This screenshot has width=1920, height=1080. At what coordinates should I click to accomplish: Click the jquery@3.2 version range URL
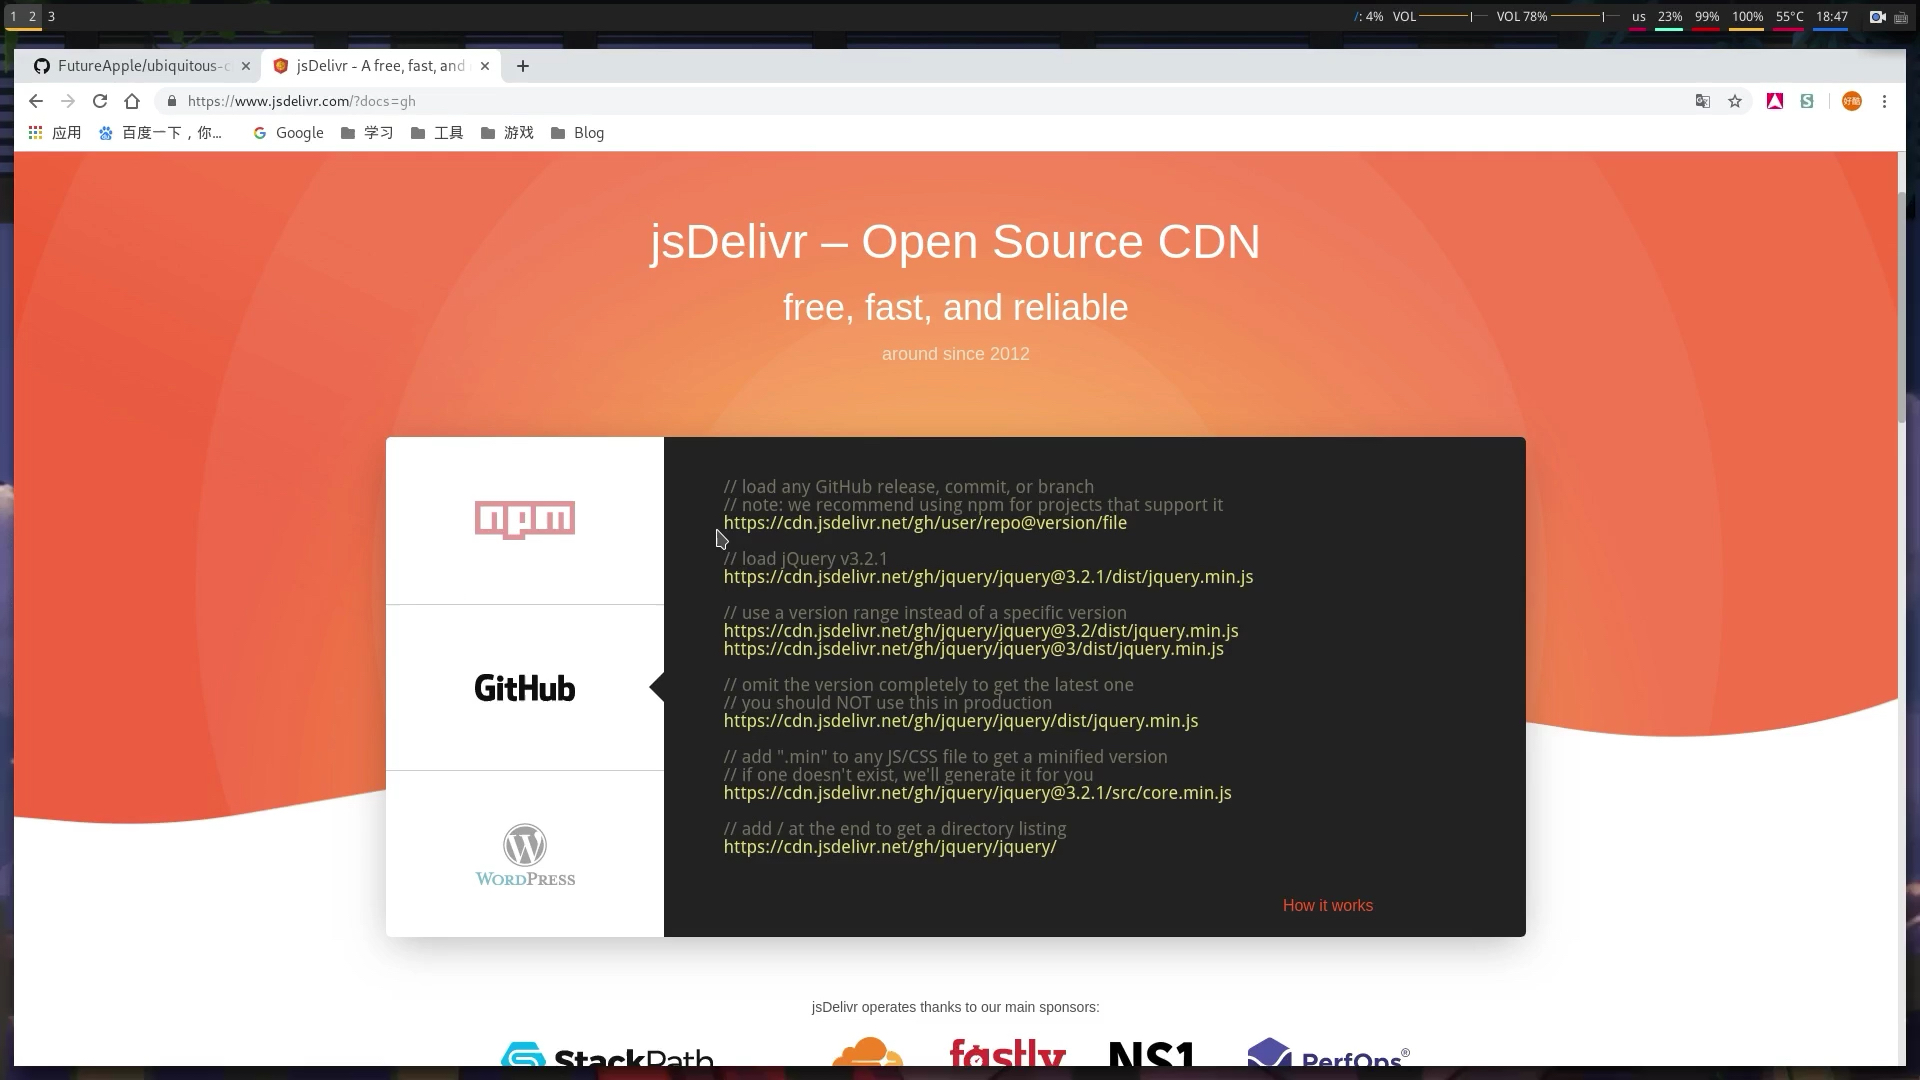point(981,631)
